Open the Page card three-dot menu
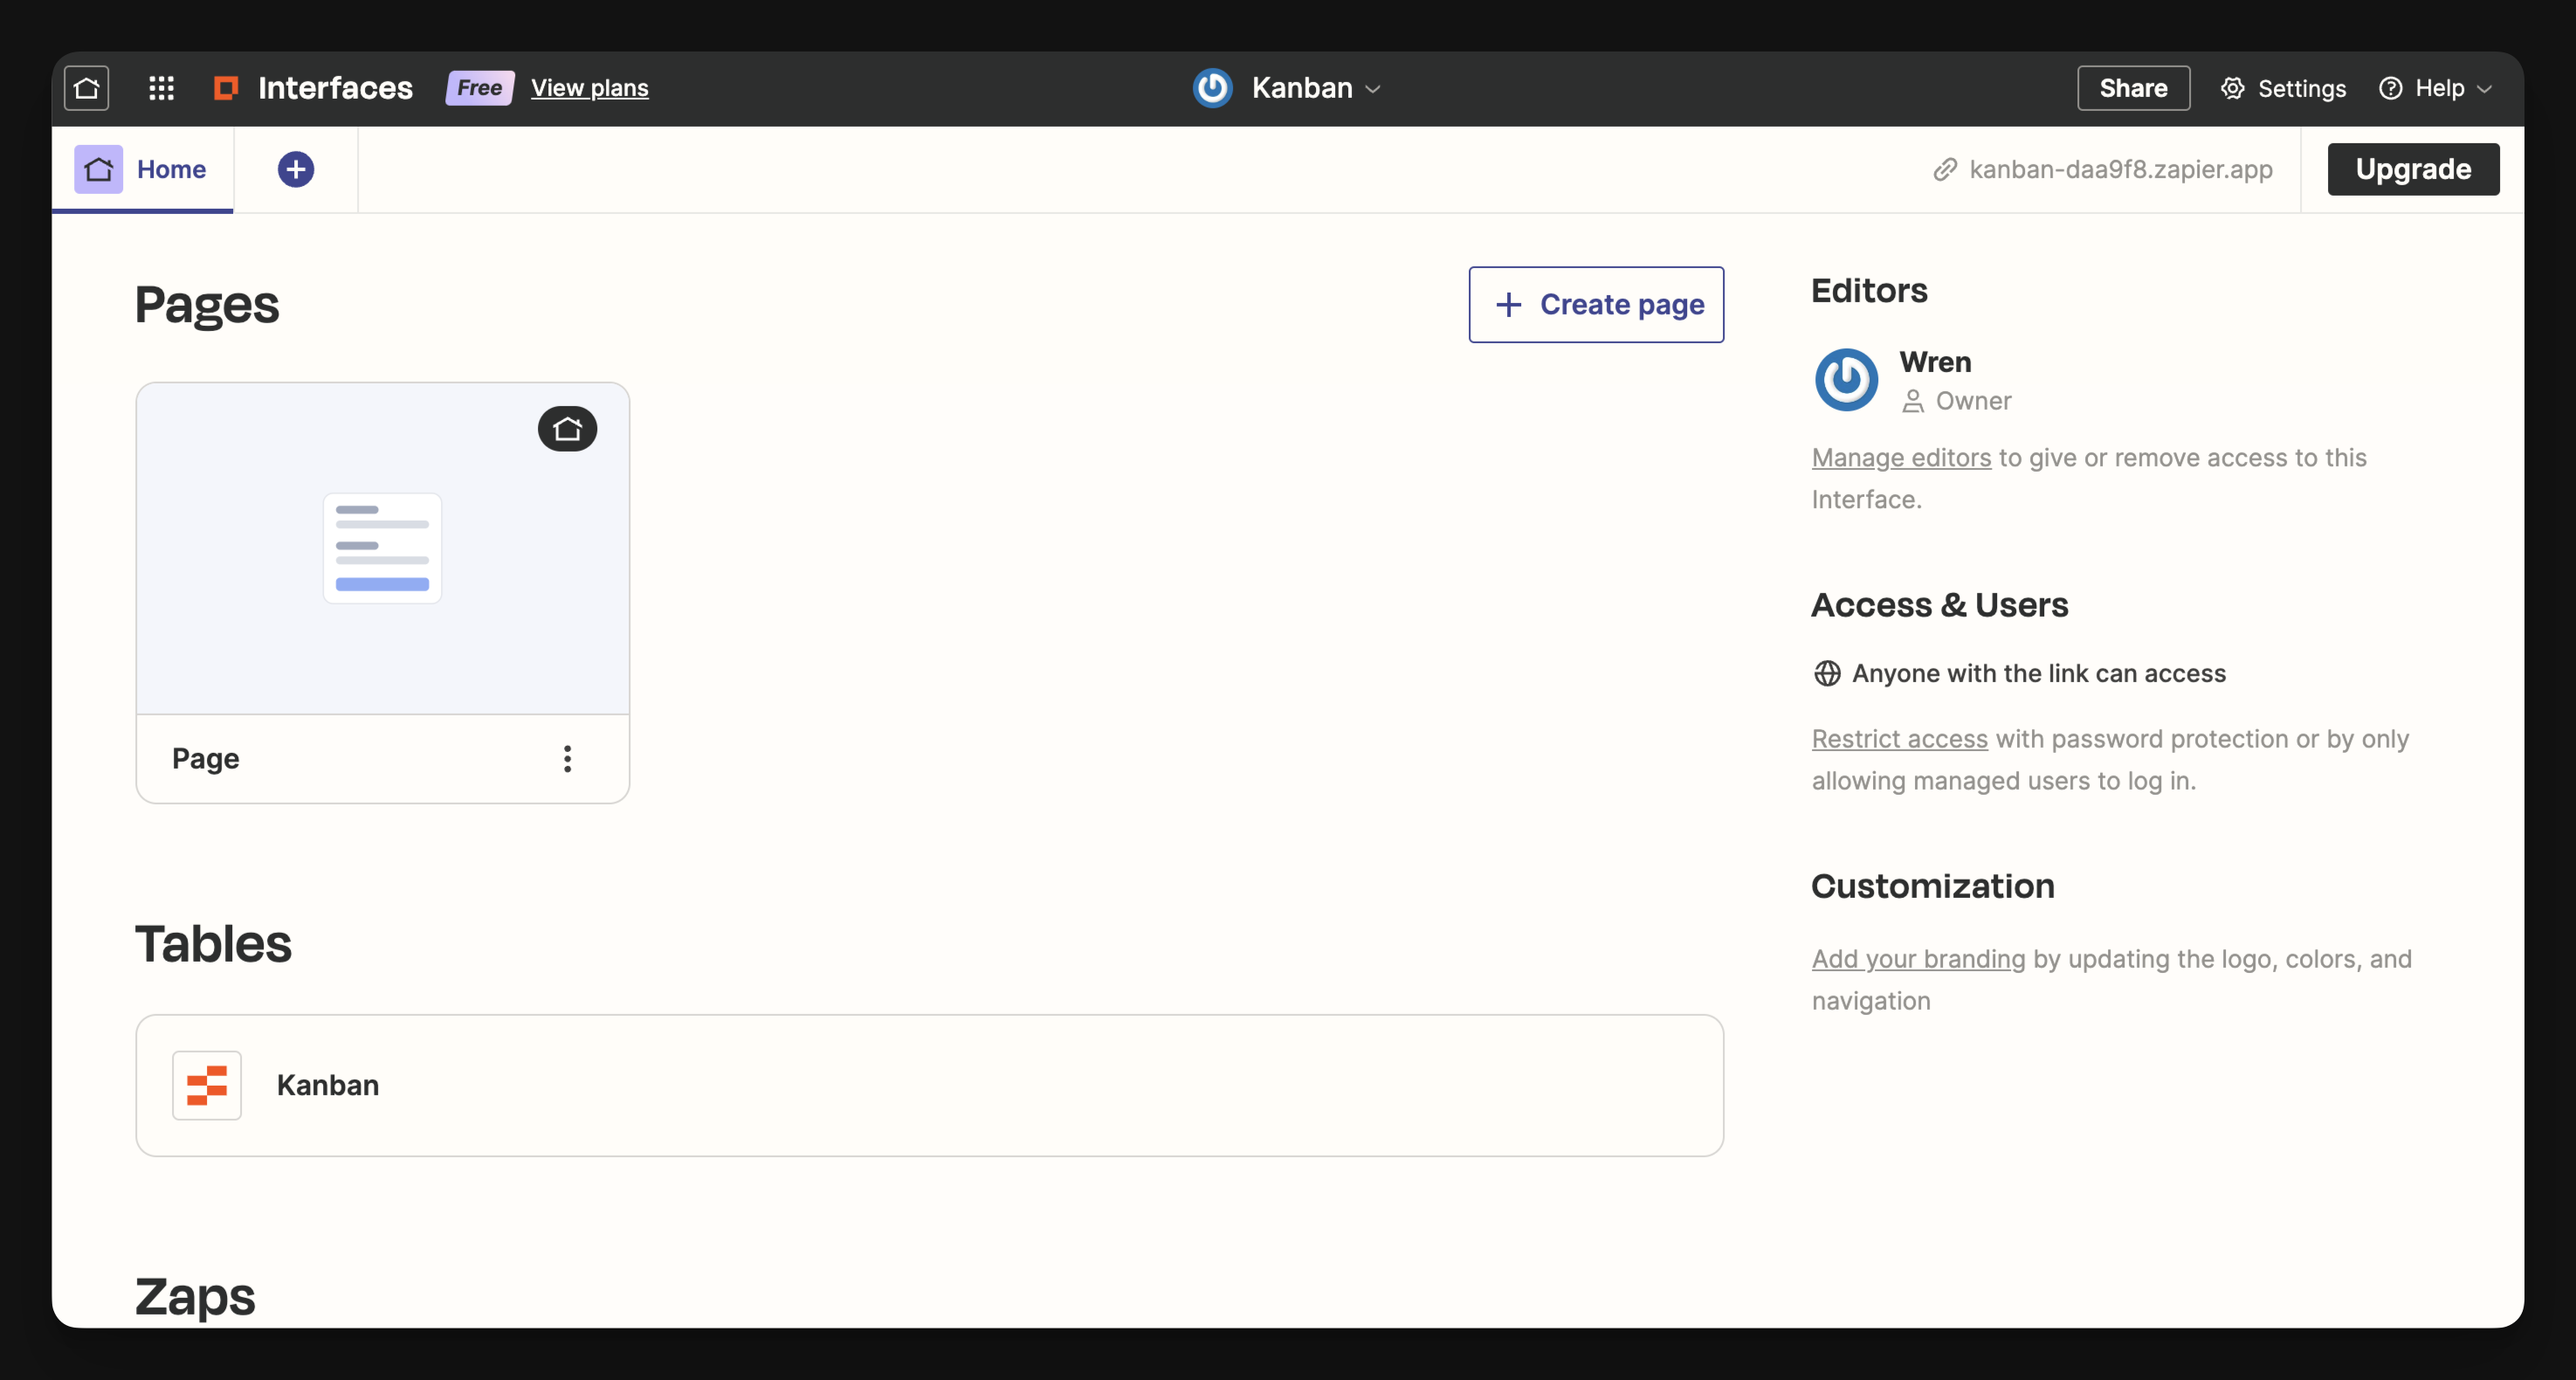The width and height of the screenshot is (2576, 1380). [567, 758]
